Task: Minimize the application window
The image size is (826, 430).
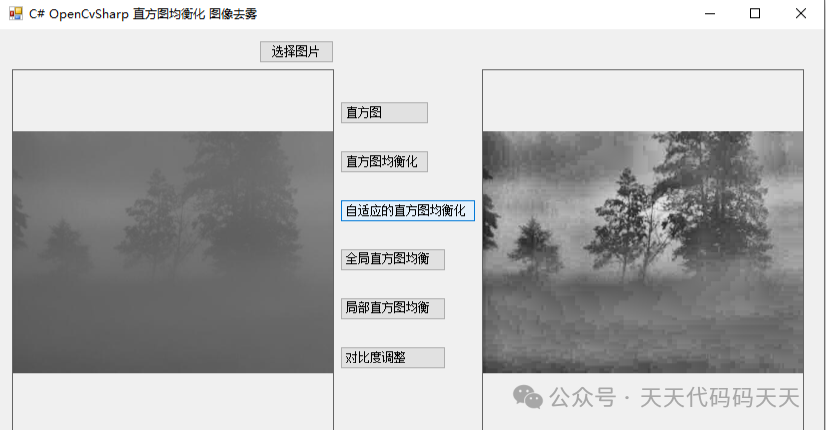Action: coord(710,14)
